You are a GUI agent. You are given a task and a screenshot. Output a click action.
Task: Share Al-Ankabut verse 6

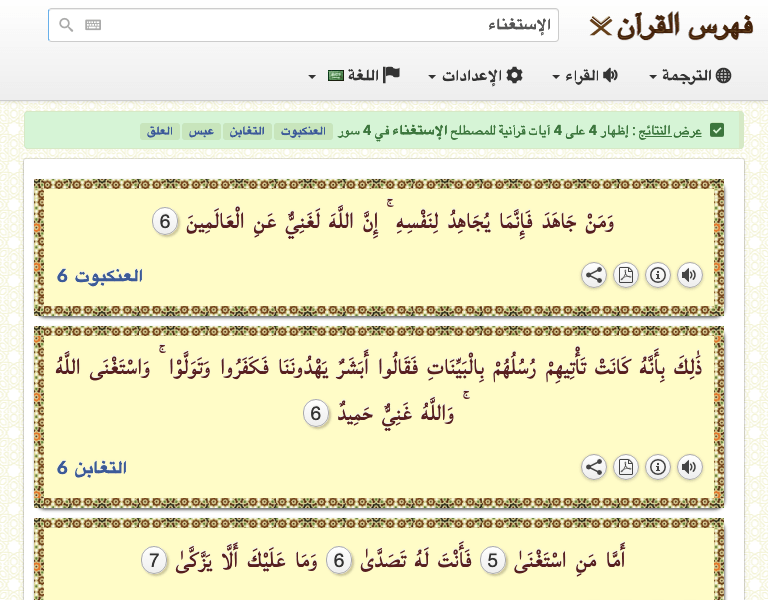coord(594,275)
